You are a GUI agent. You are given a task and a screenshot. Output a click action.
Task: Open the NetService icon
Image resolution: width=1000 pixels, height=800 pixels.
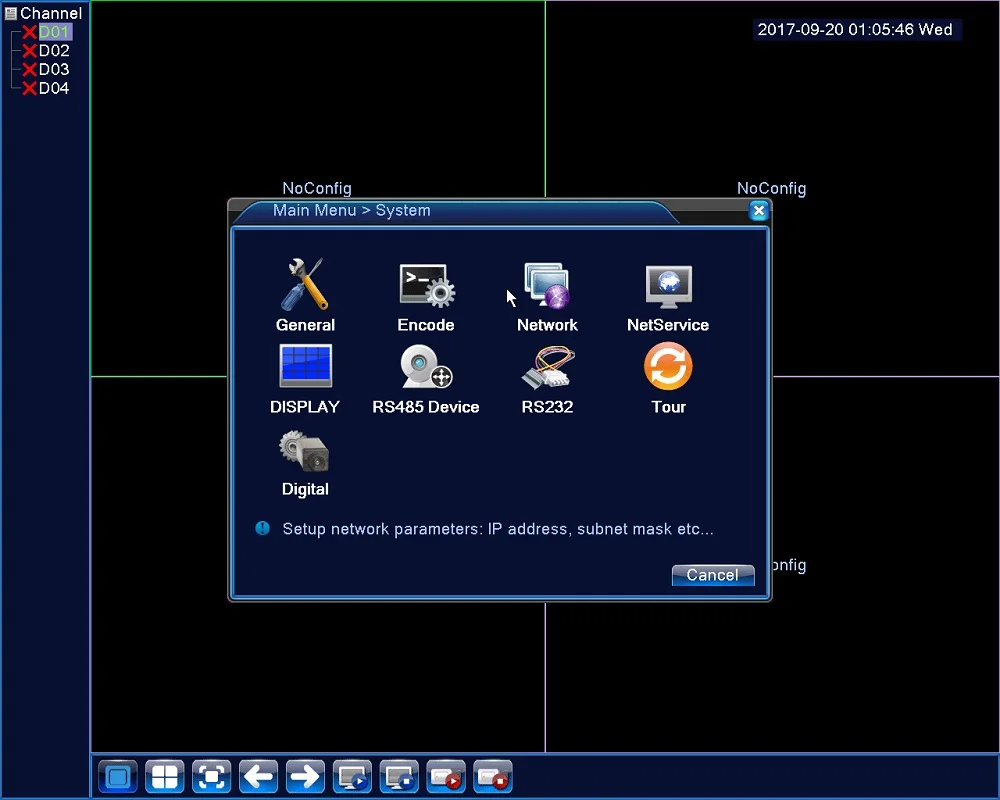click(x=668, y=286)
